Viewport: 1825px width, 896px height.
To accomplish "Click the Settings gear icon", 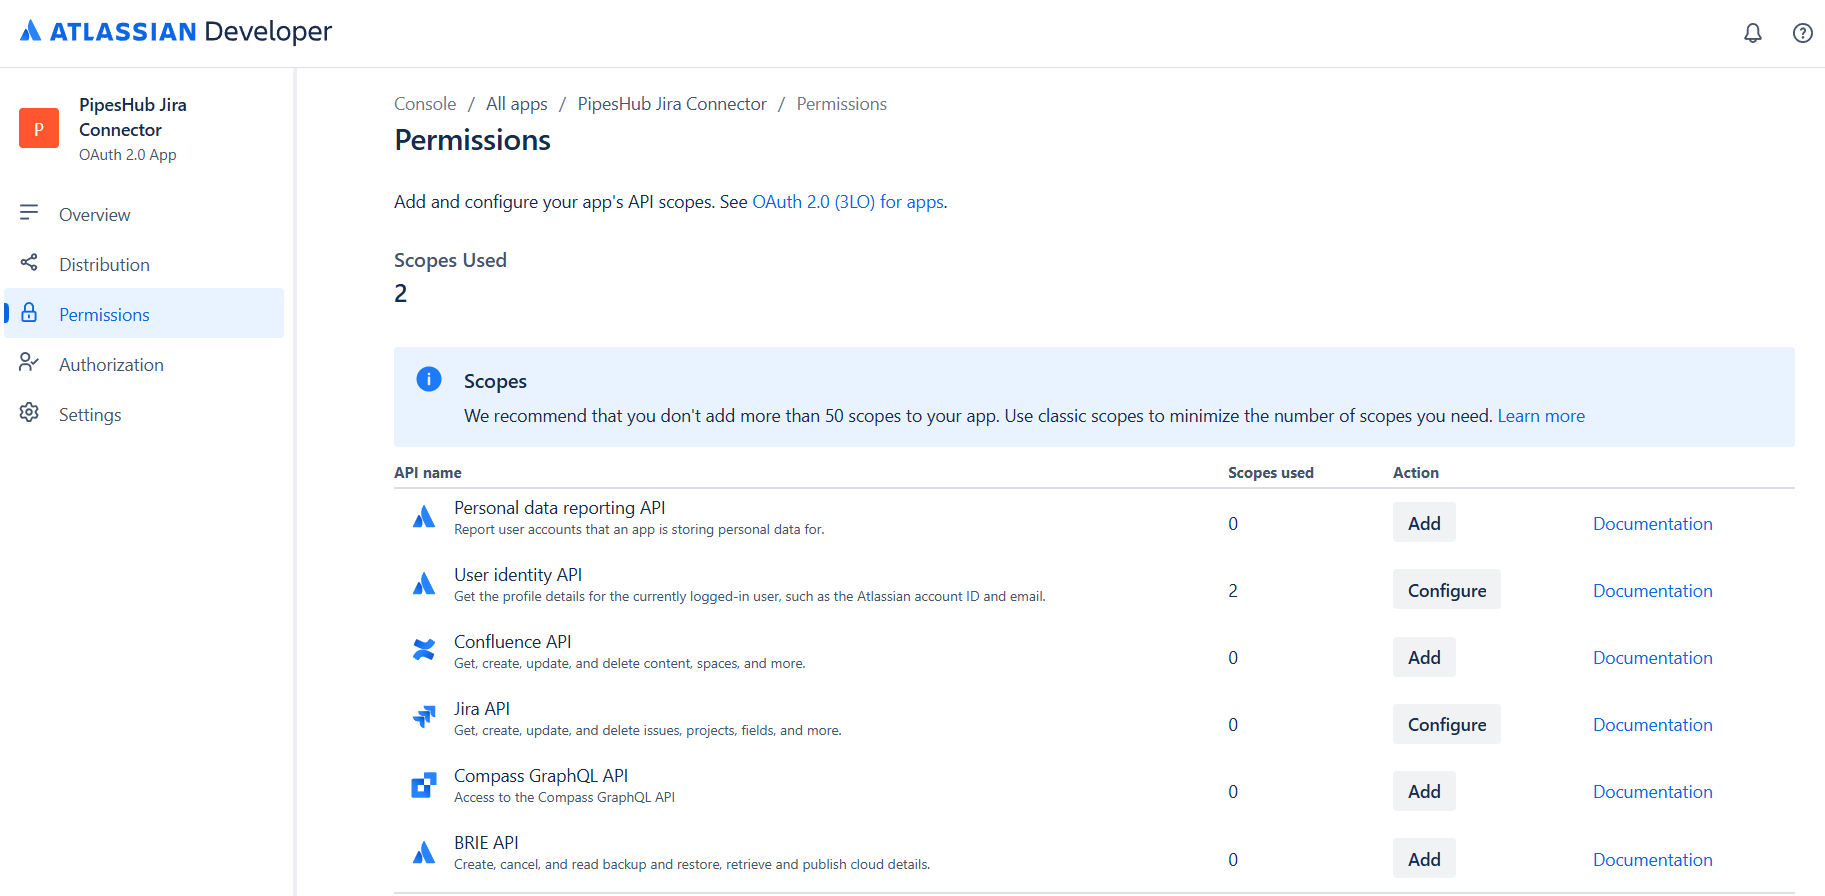I will coord(29,413).
